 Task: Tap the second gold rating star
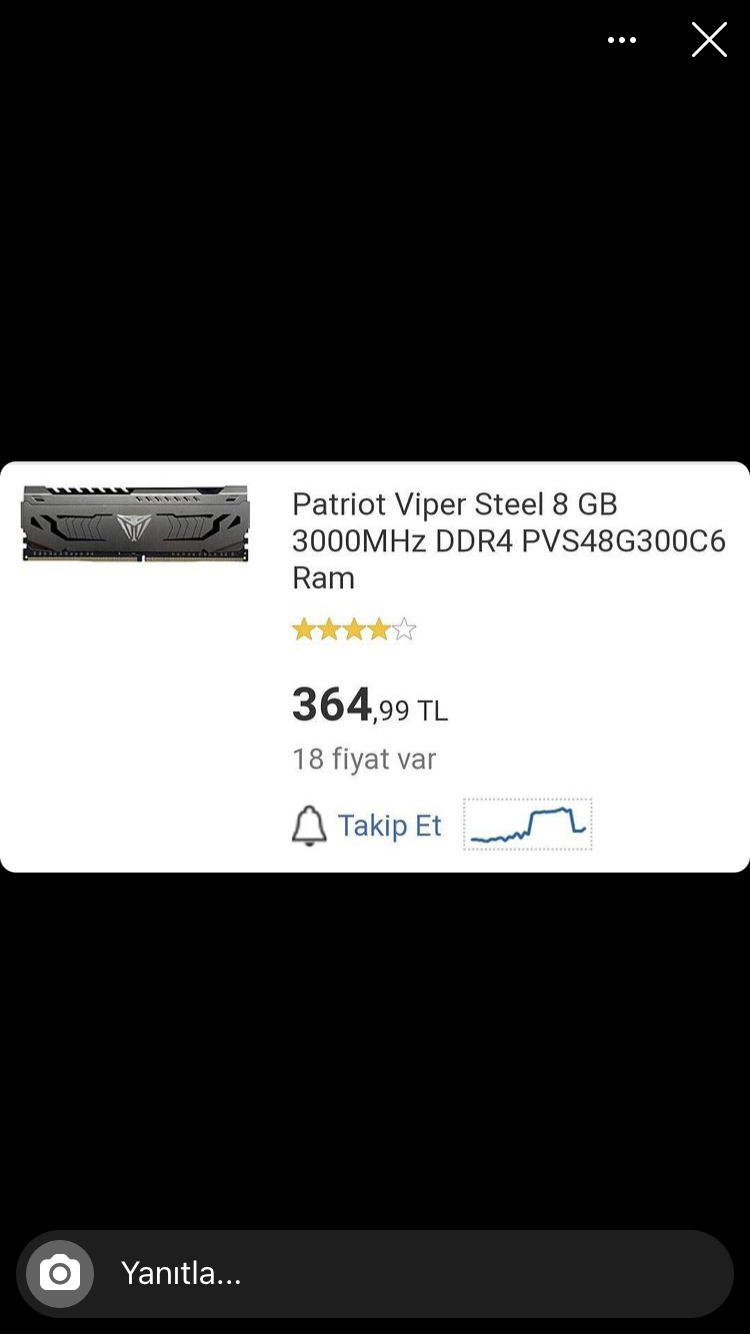click(x=328, y=630)
